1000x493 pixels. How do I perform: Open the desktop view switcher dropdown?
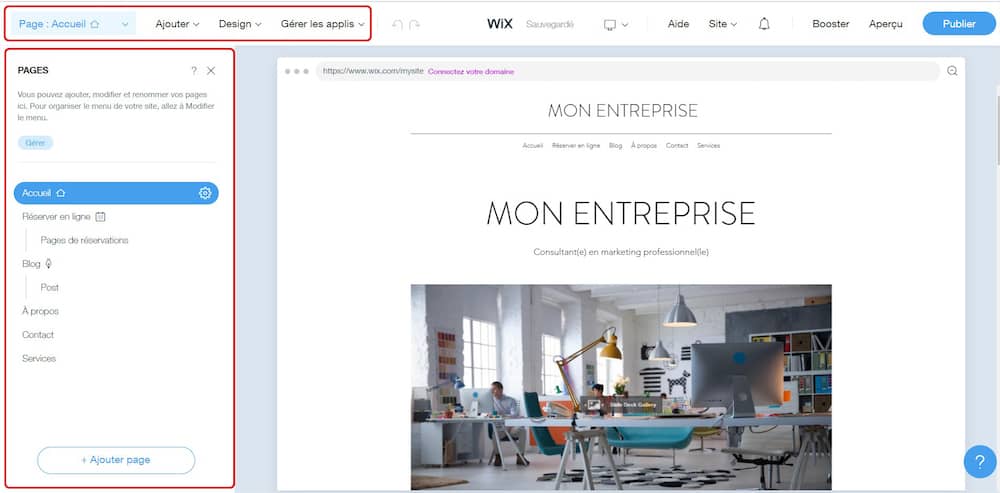pos(615,24)
